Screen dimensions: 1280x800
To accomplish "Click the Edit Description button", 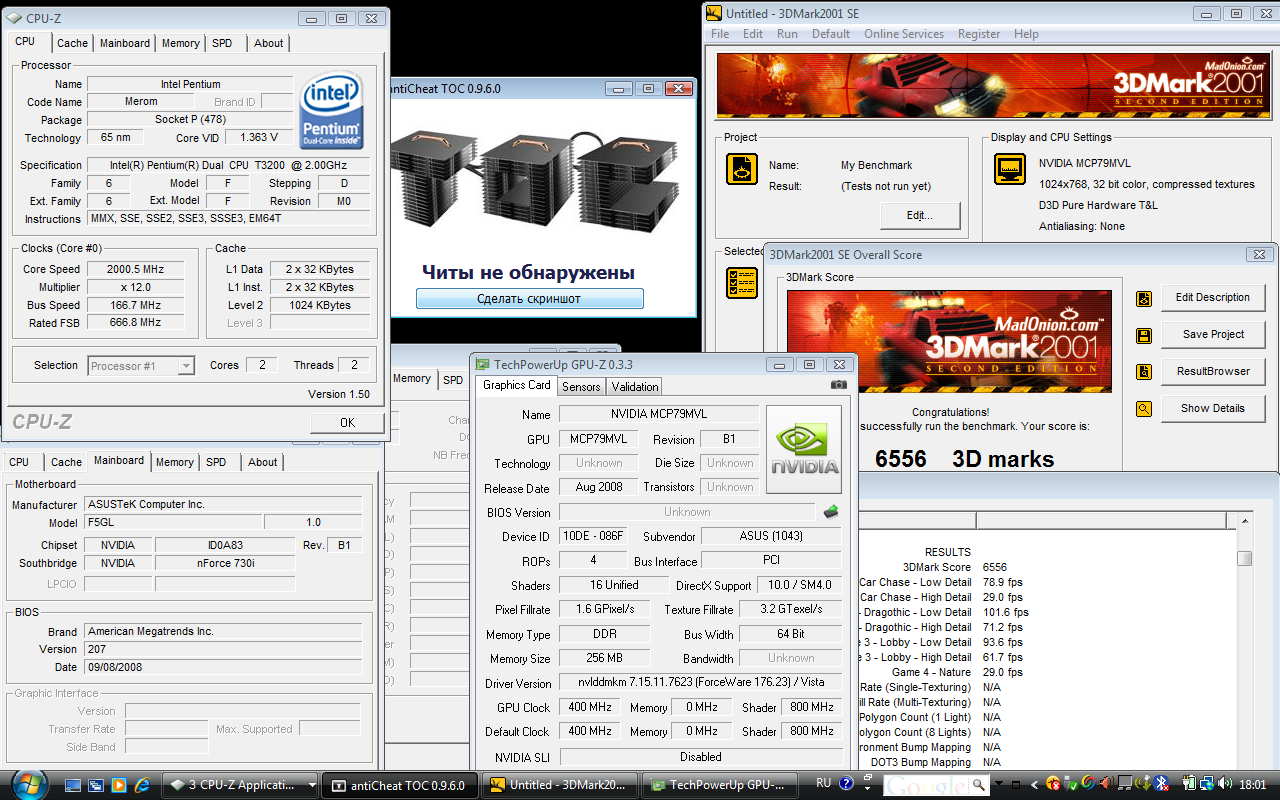I will coord(1212,298).
